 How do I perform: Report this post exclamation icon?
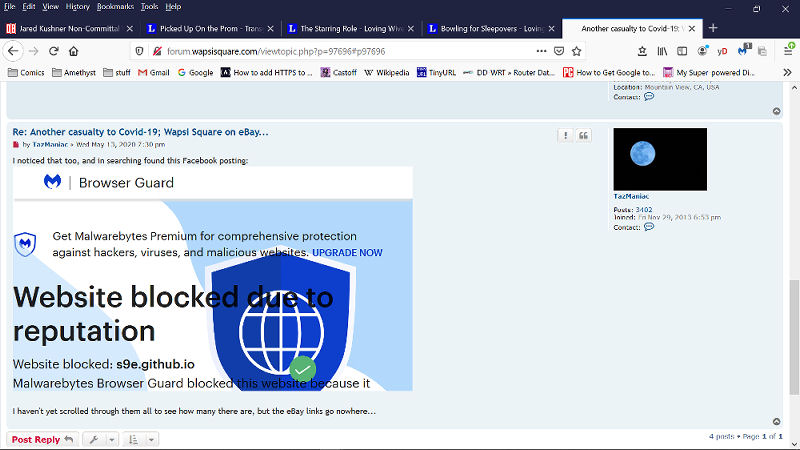(565, 135)
